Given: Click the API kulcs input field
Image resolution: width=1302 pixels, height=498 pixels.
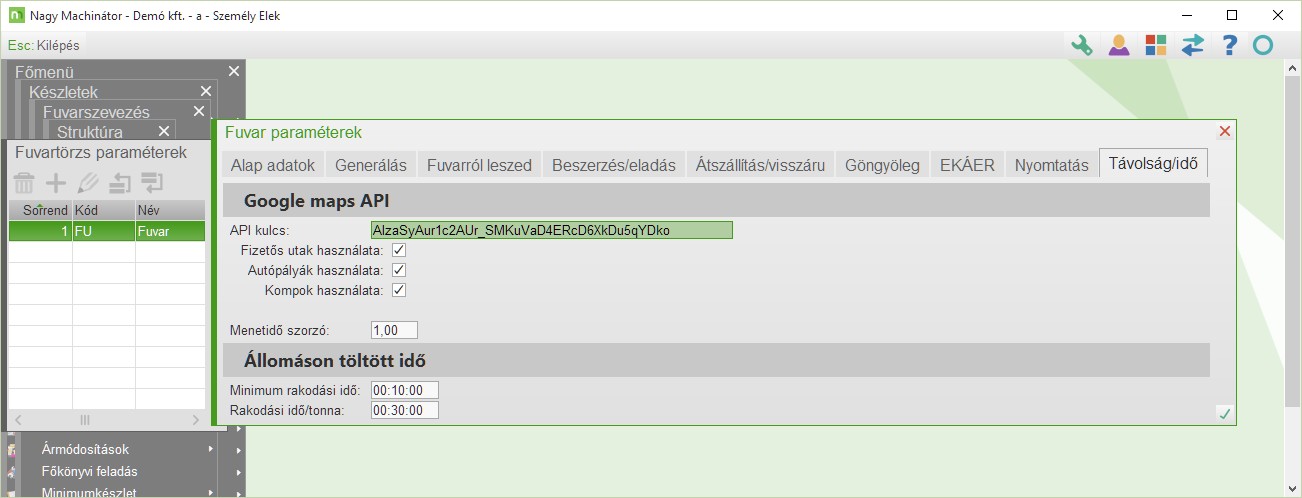Looking at the screenshot, I should [x=551, y=230].
